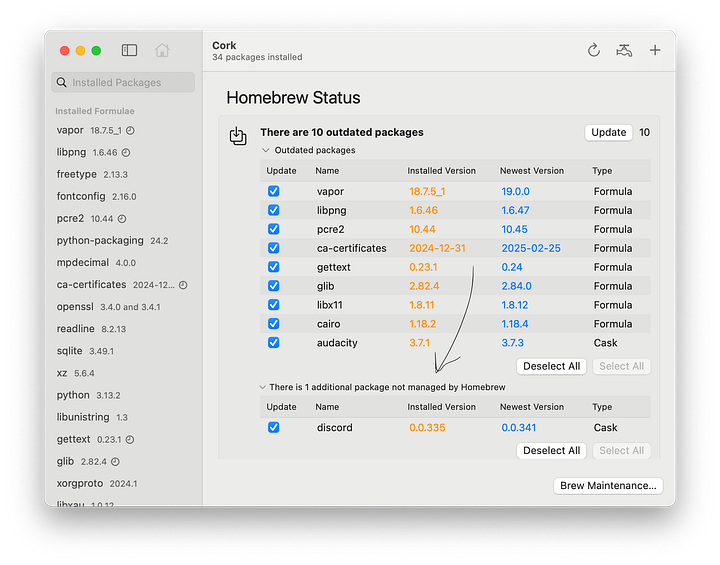Refresh packages with the reload icon
The width and height of the screenshot is (720, 565).
coord(594,50)
